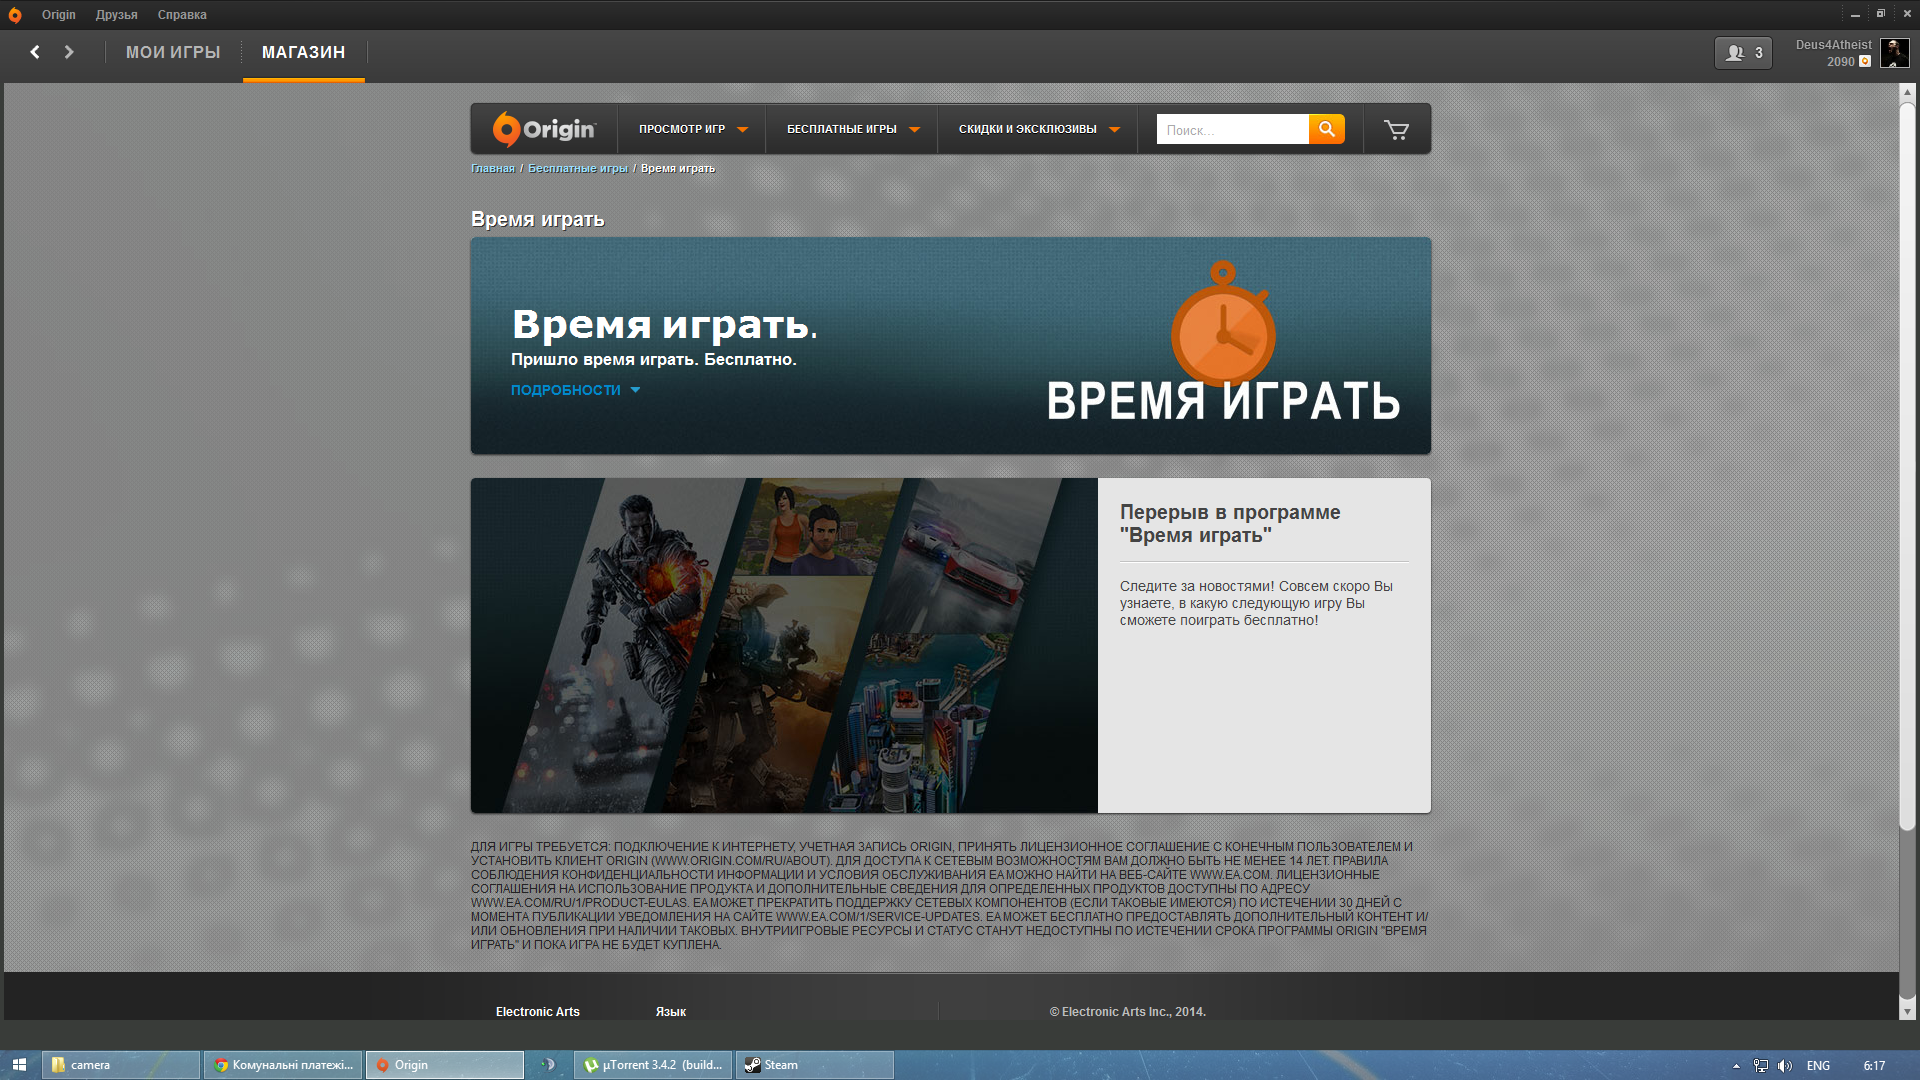Click the Origin store logo
The height and width of the screenshot is (1080, 1920).
tap(544, 129)
